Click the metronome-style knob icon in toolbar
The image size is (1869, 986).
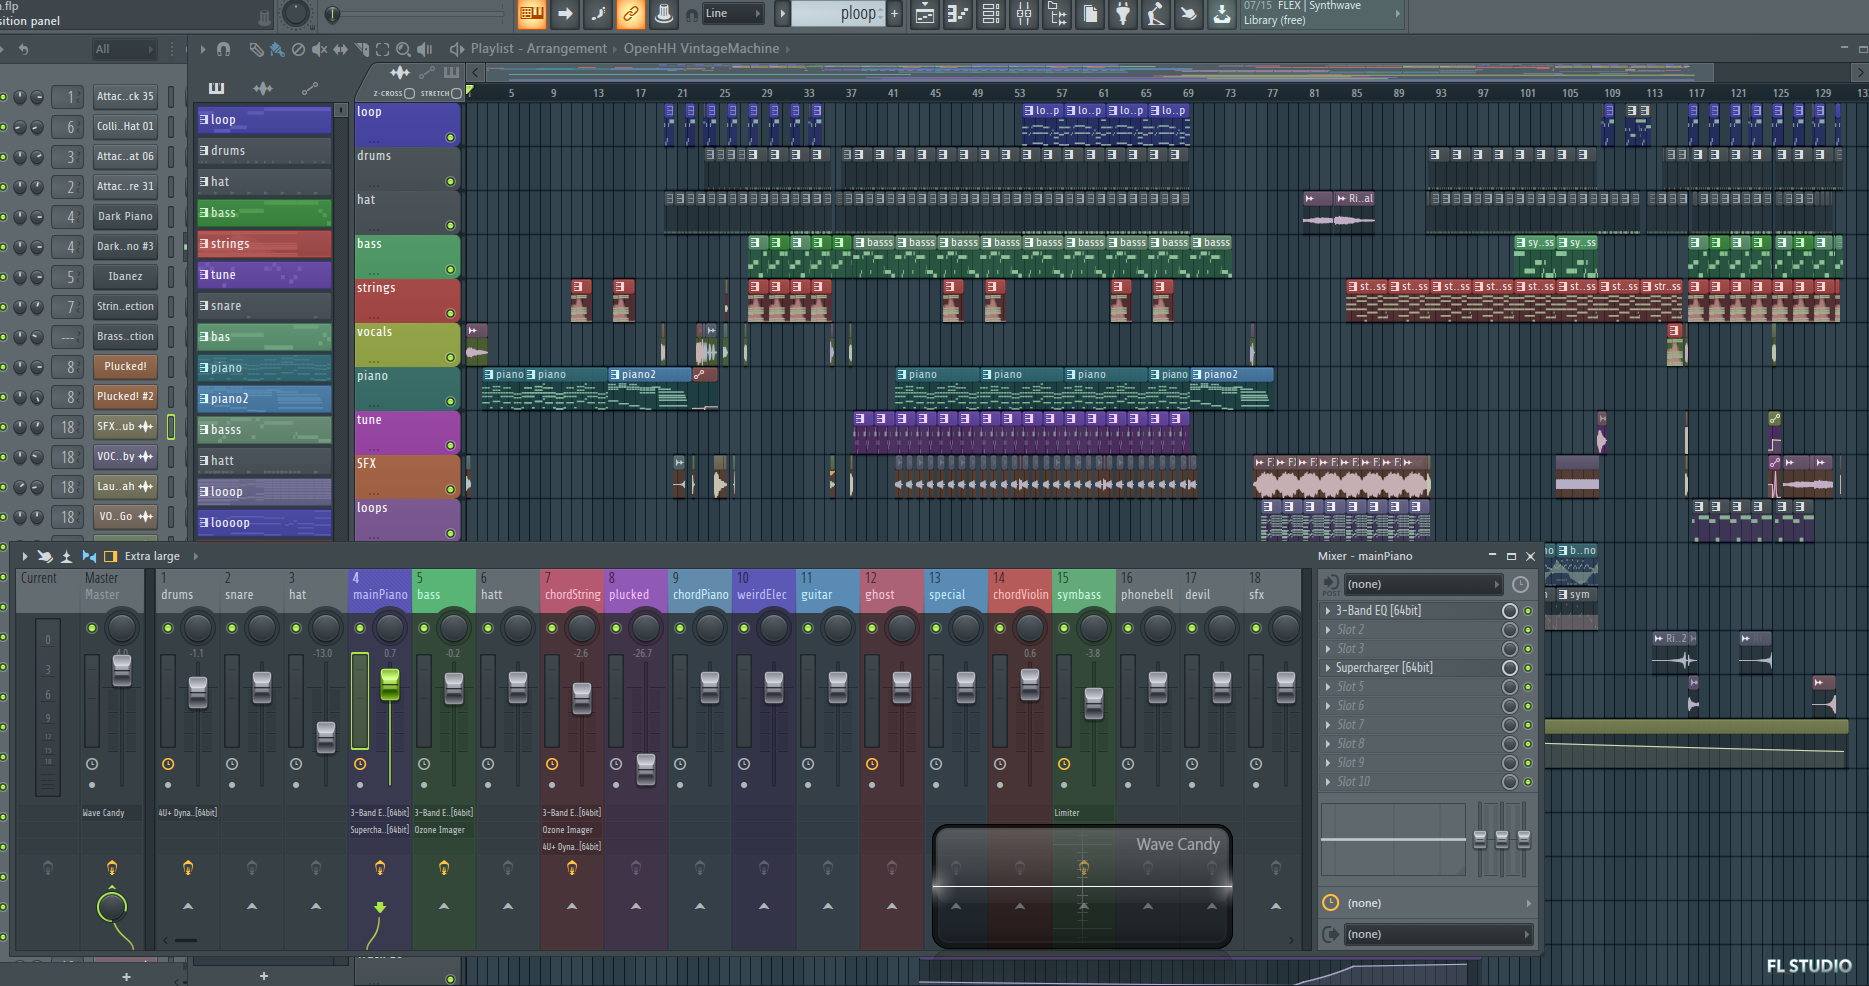pos(663,13)
